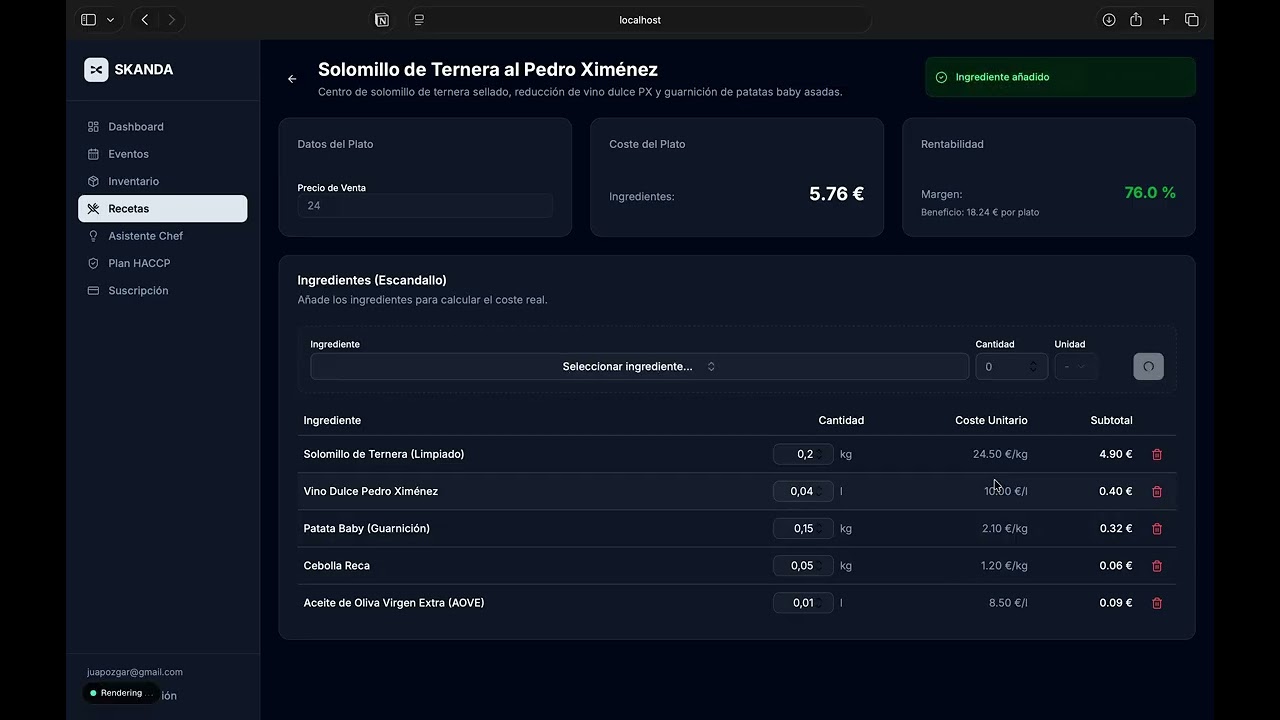
Task: Toggle the browser sidebar panel
Action: [x=88, y=20]
